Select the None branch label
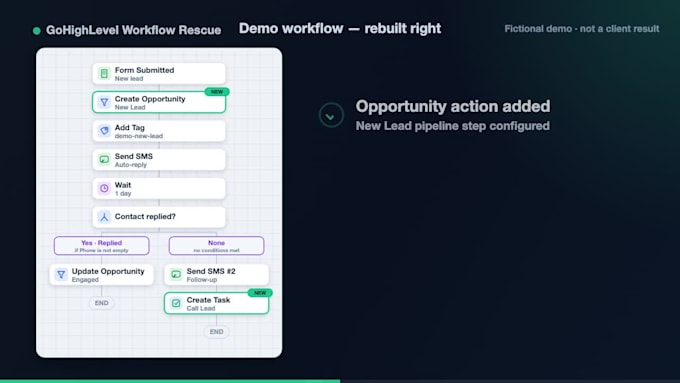The image size is (680, 383). (x=216, y=246)
